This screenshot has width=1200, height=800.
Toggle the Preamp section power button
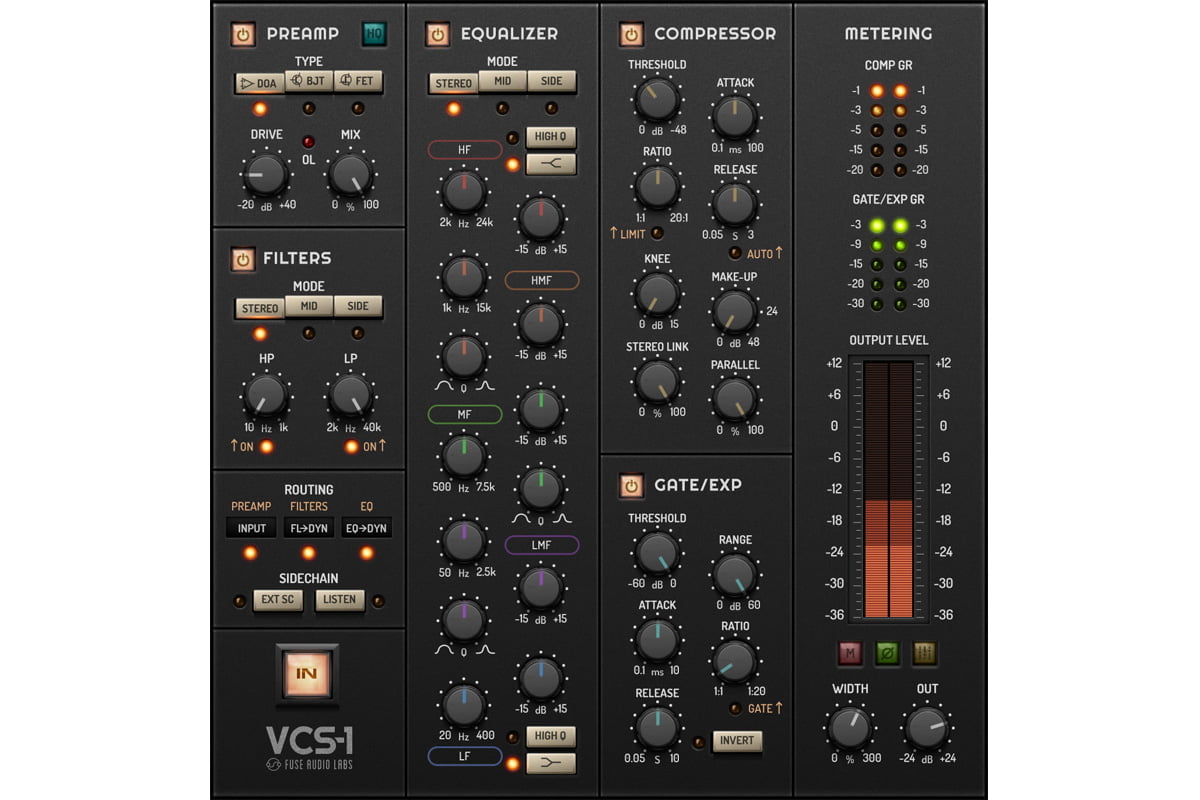[x=243, y=34]
